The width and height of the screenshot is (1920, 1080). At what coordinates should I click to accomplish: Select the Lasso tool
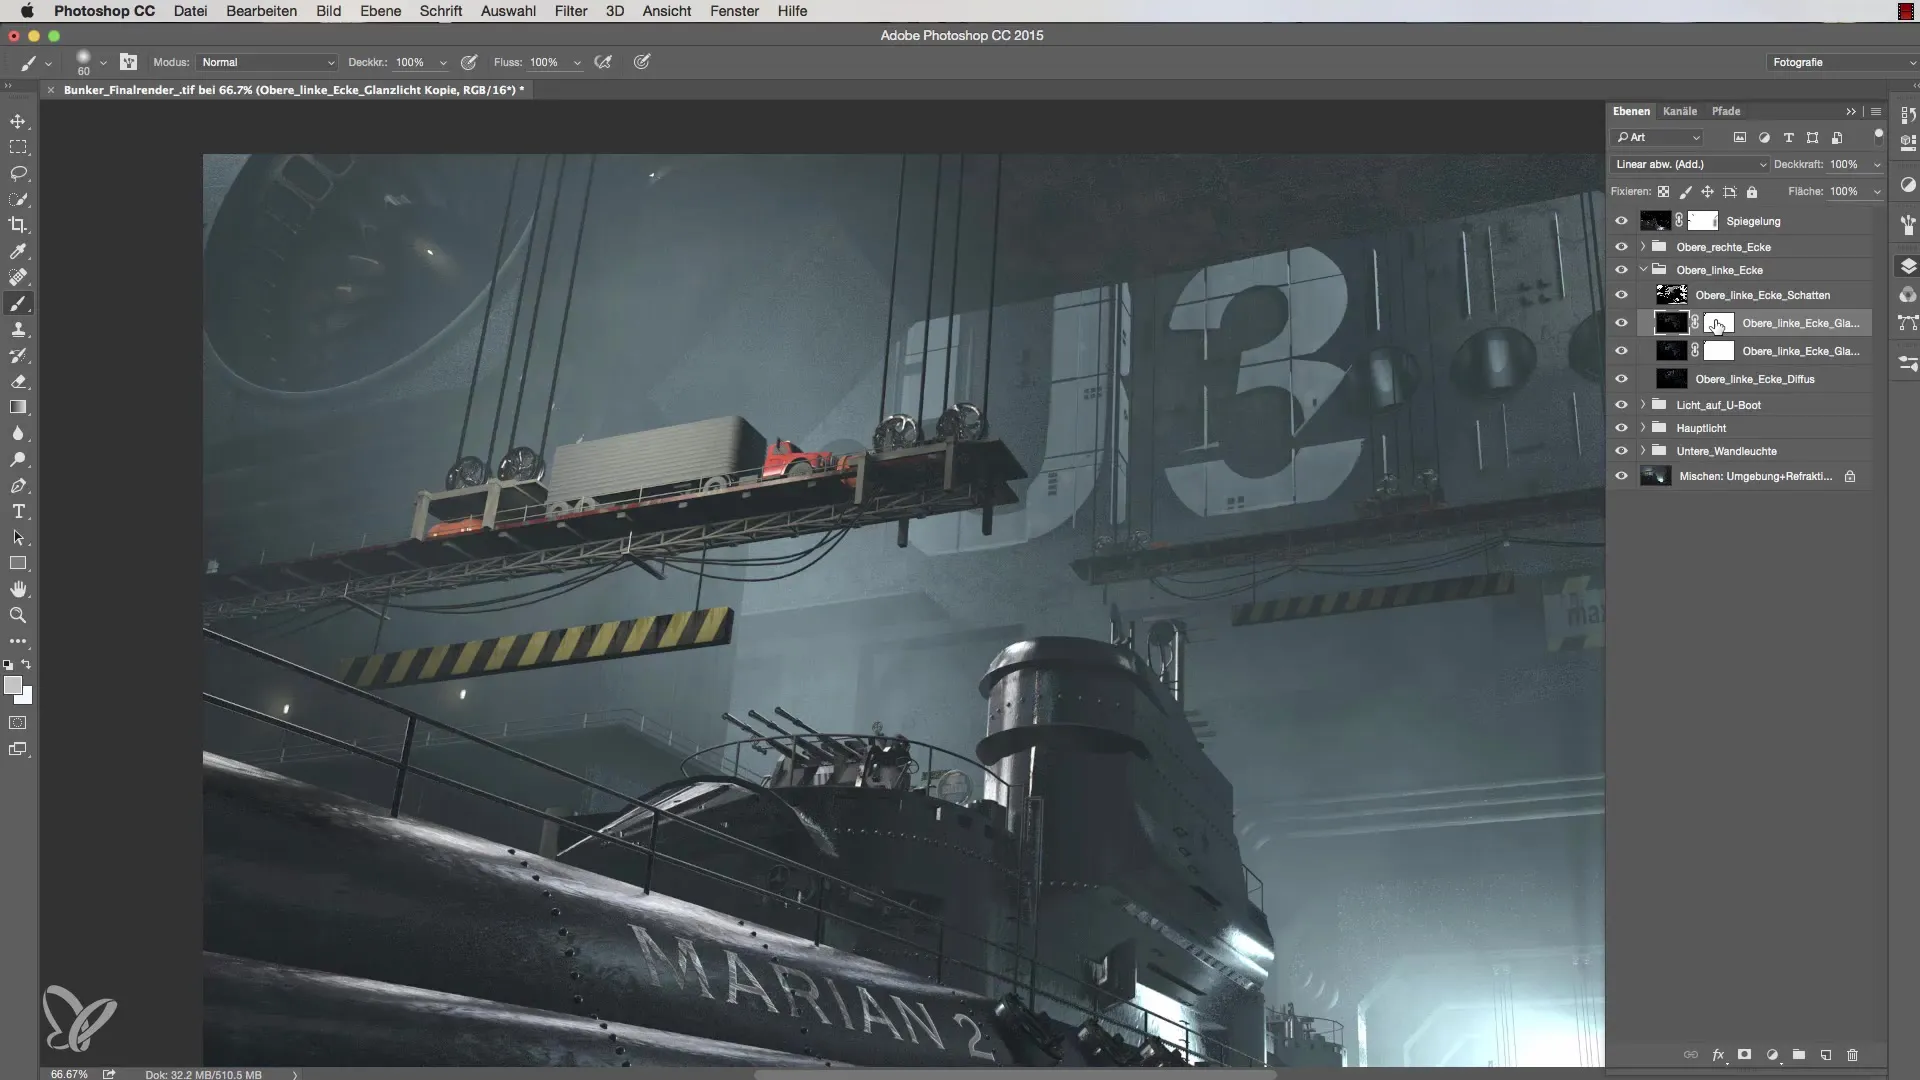(x=18, y=173)
